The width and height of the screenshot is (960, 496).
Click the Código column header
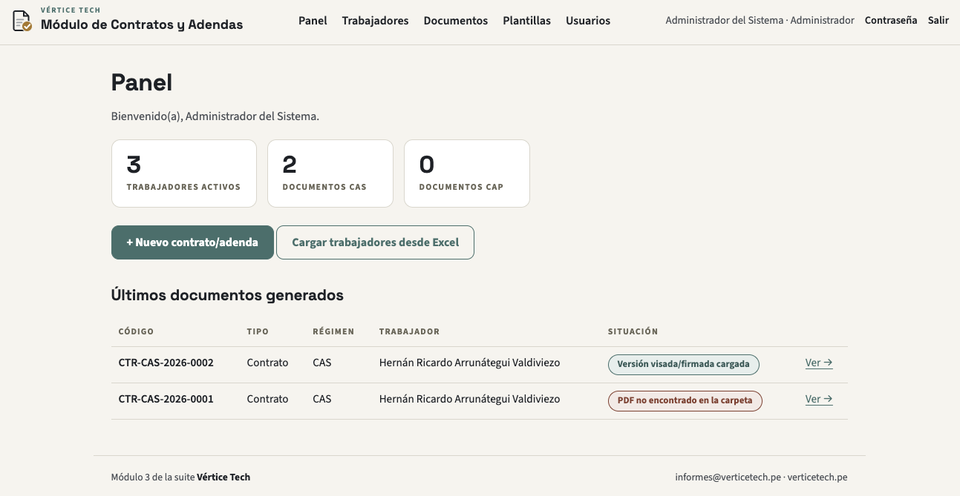[136, 331]
